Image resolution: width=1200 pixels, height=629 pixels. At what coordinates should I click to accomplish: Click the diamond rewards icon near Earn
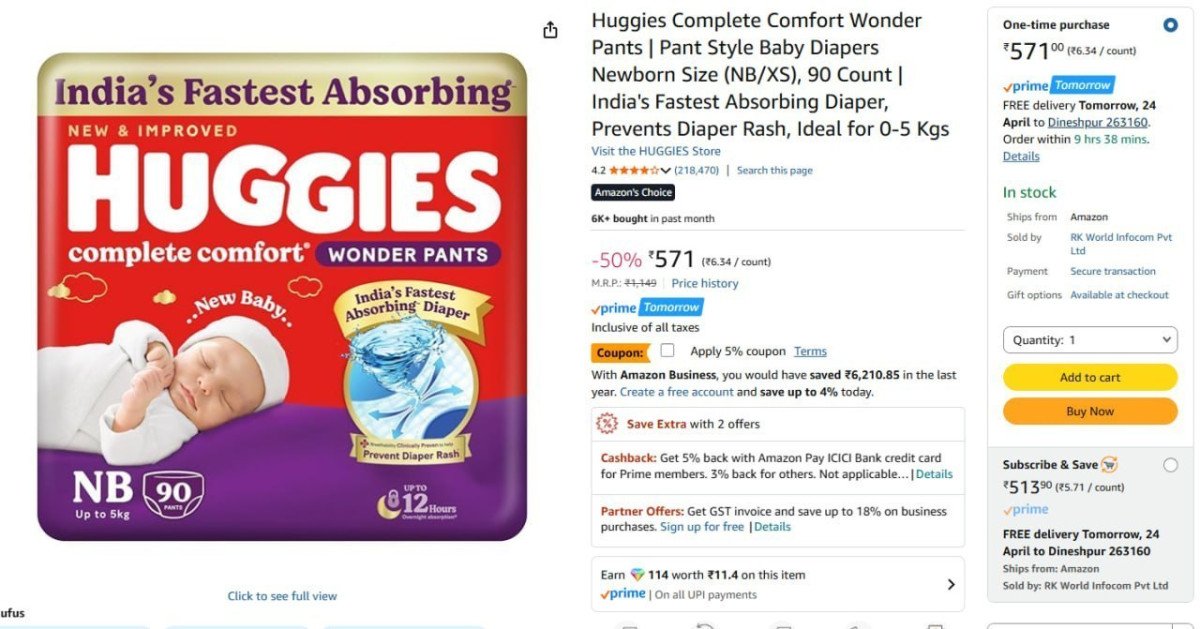pos(638,575)
